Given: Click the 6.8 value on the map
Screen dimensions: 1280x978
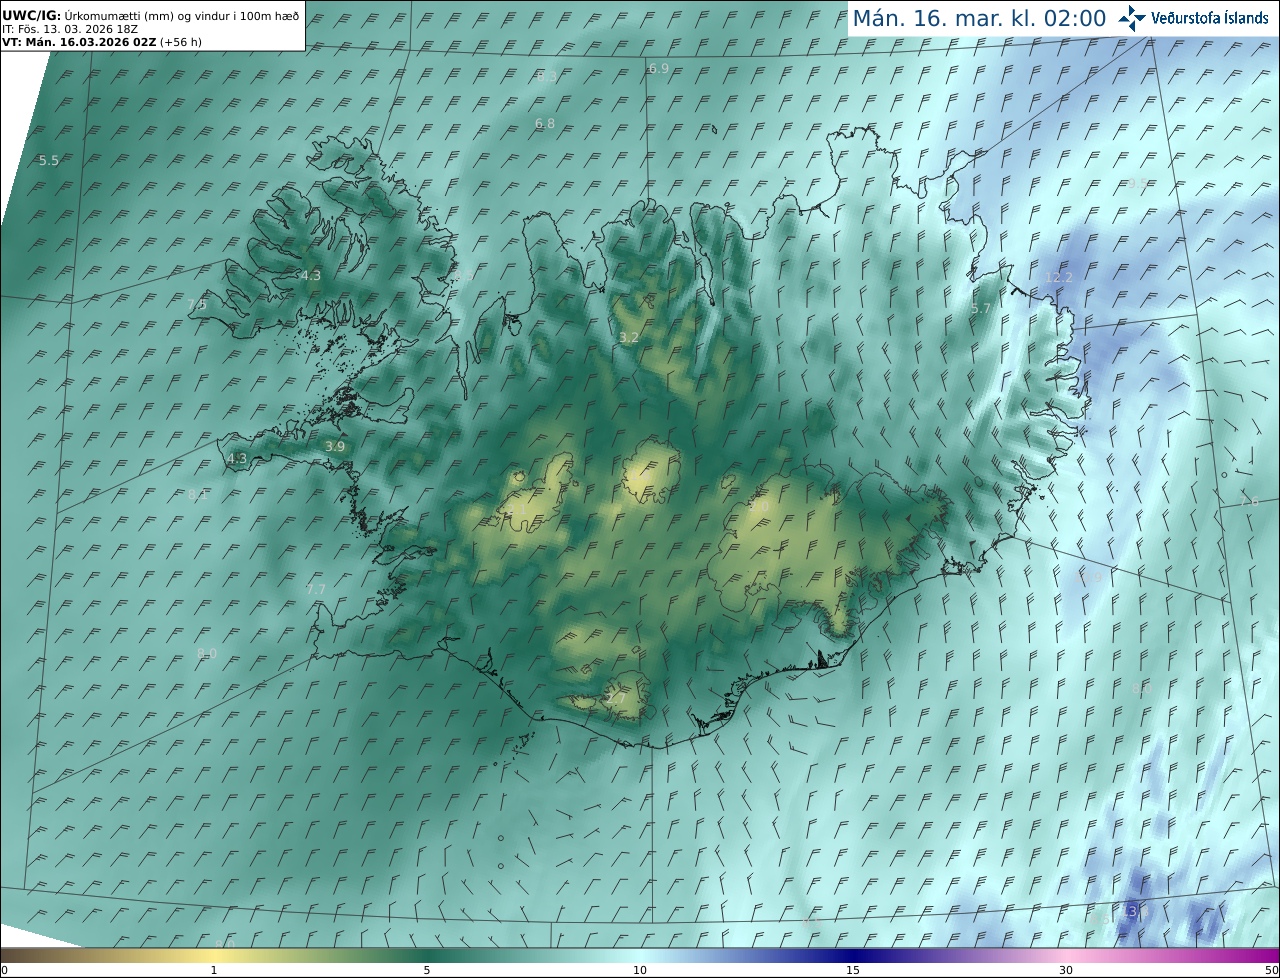Looking at the screenshot, I should [545, 124].
